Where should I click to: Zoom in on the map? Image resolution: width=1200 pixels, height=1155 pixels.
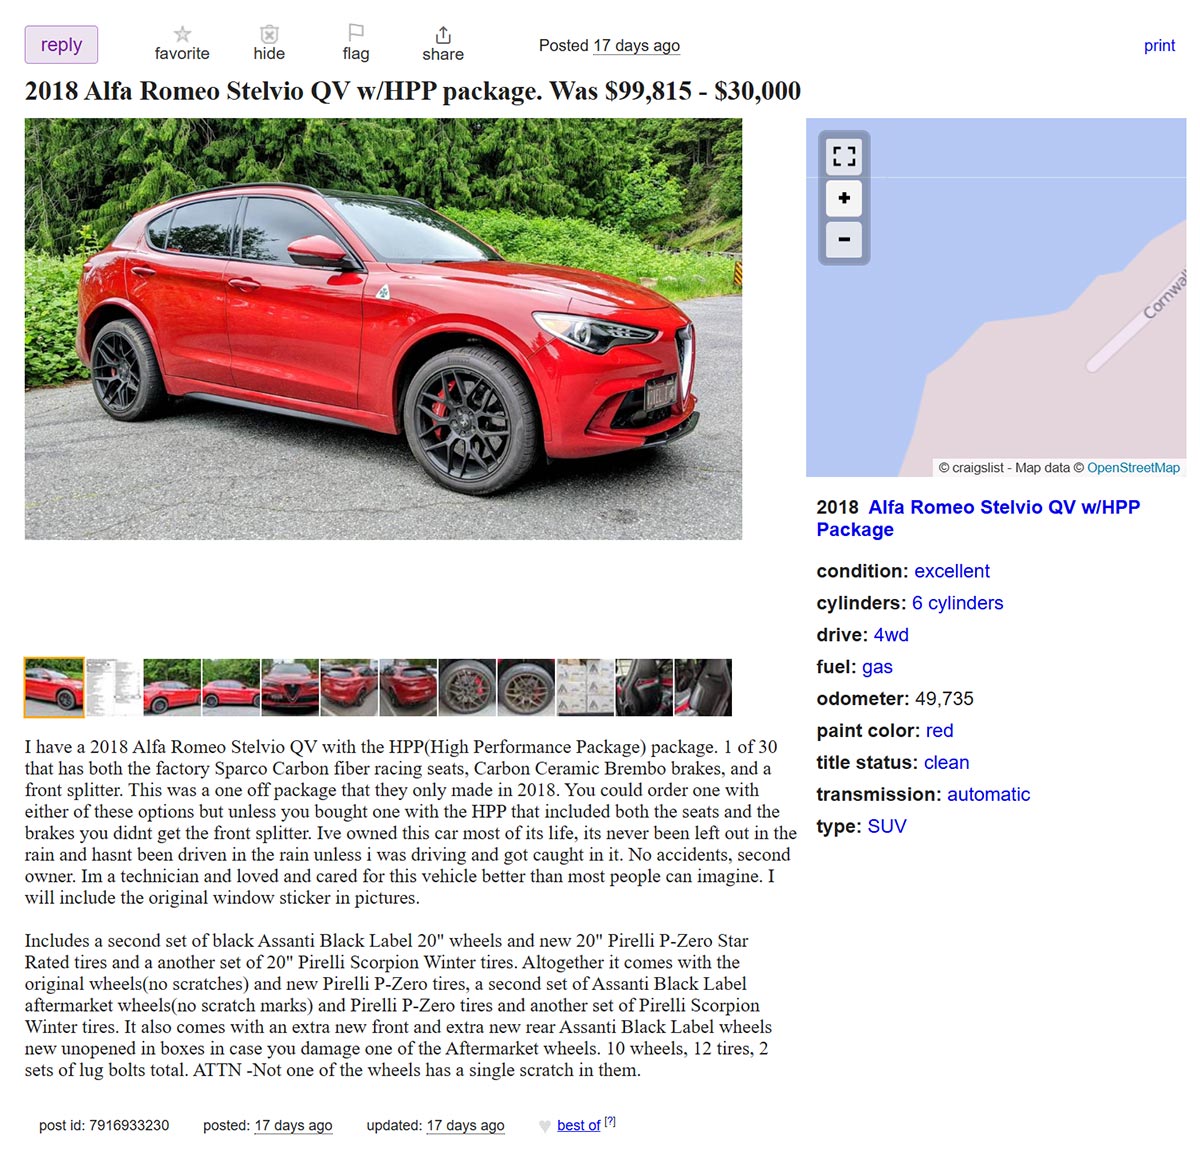pyautogui.click(x=844, y=198)
